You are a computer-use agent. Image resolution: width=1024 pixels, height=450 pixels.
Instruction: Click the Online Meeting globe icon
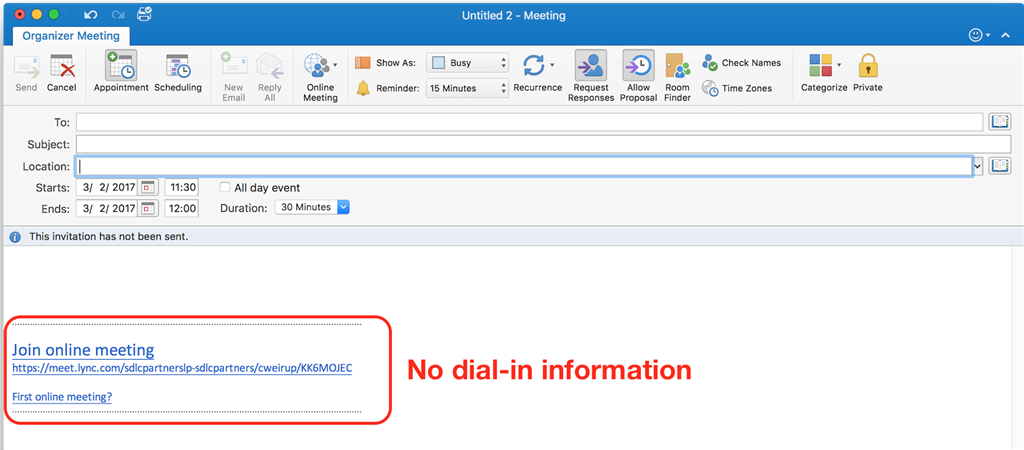pyautogui.click(x=317, y=66)
